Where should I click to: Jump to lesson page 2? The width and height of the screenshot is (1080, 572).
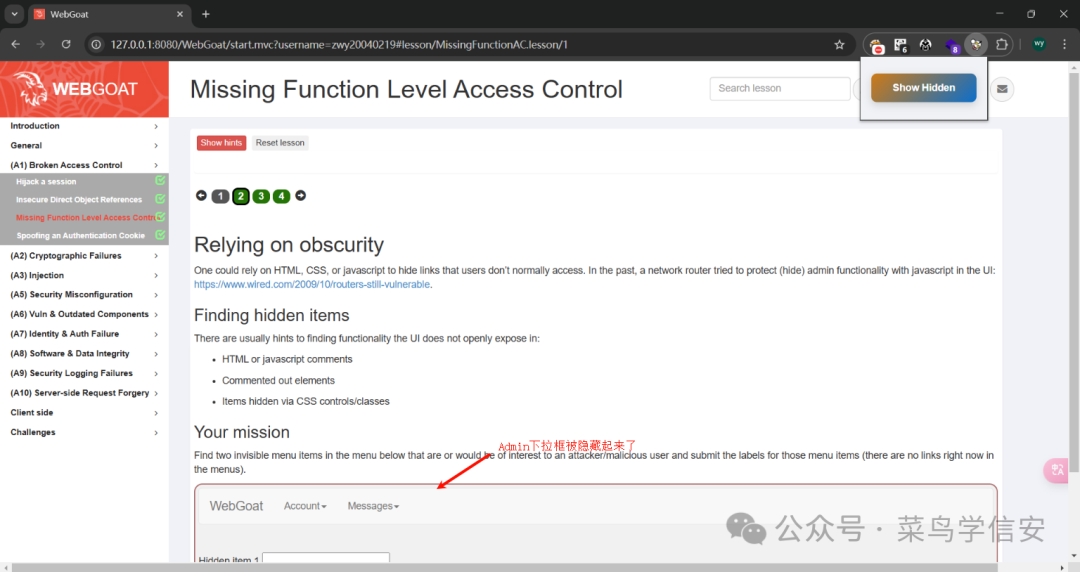(240, 196)
